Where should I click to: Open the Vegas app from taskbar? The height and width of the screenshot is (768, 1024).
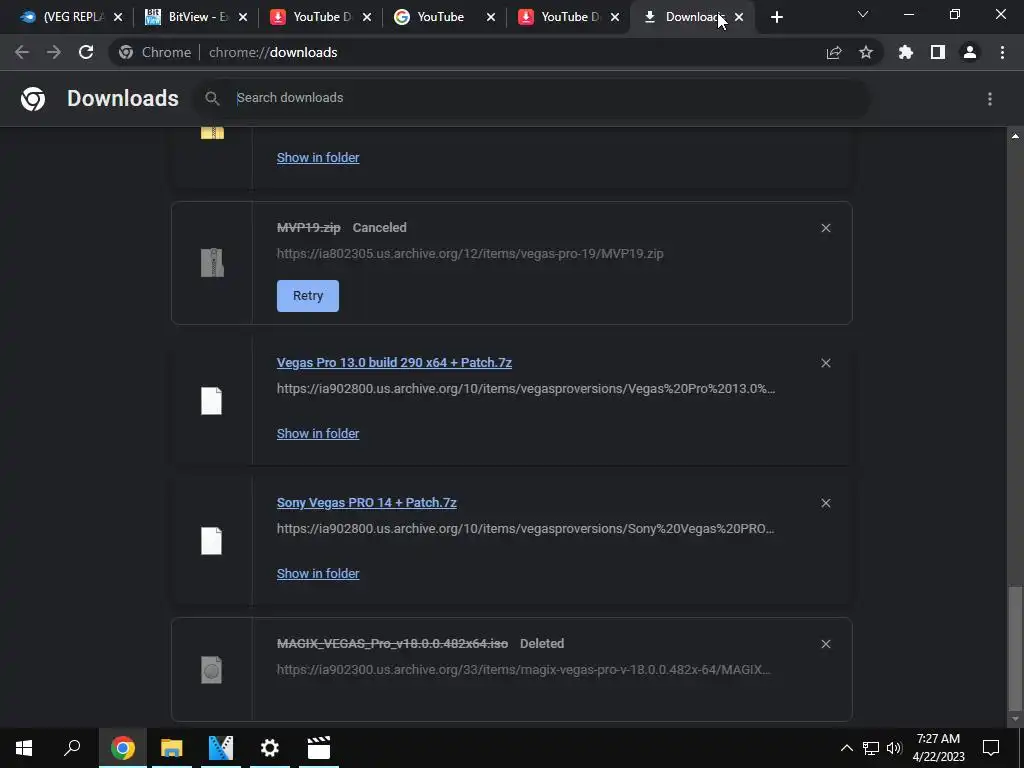click(221, 748)
